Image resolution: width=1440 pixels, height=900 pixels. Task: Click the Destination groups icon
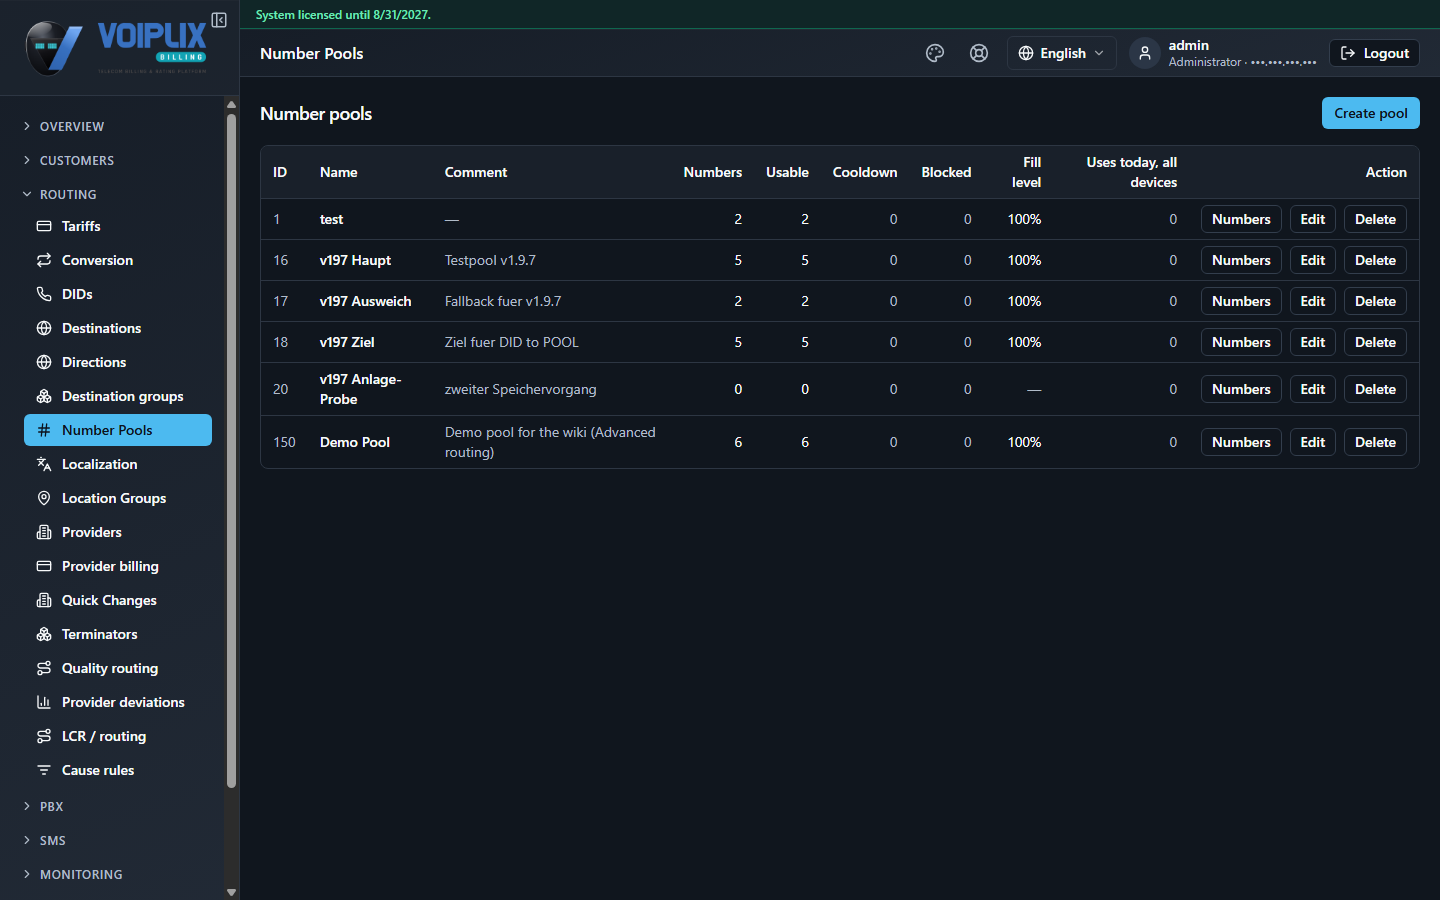(x=44, y=396)
